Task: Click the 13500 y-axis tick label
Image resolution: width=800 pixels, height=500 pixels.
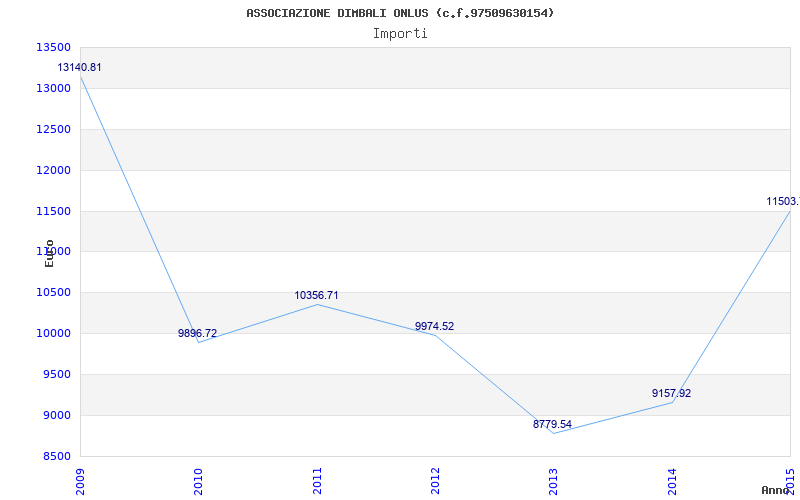Action: (53, 47)
